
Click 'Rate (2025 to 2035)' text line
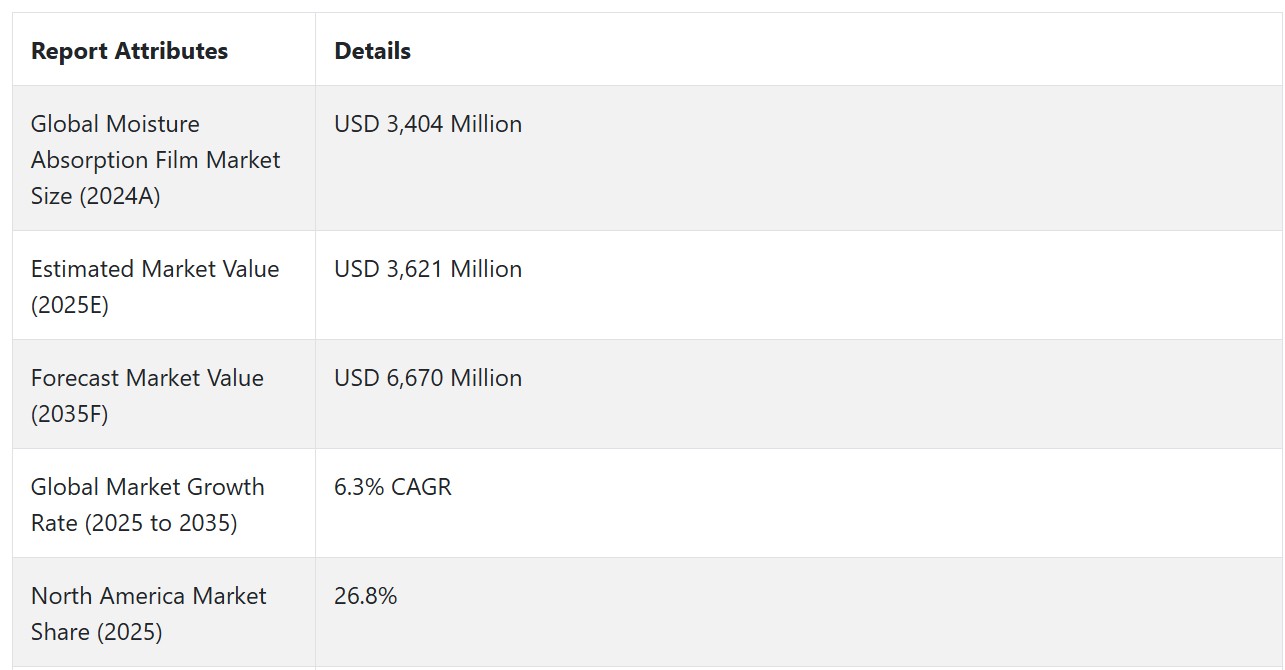(134, 523)
